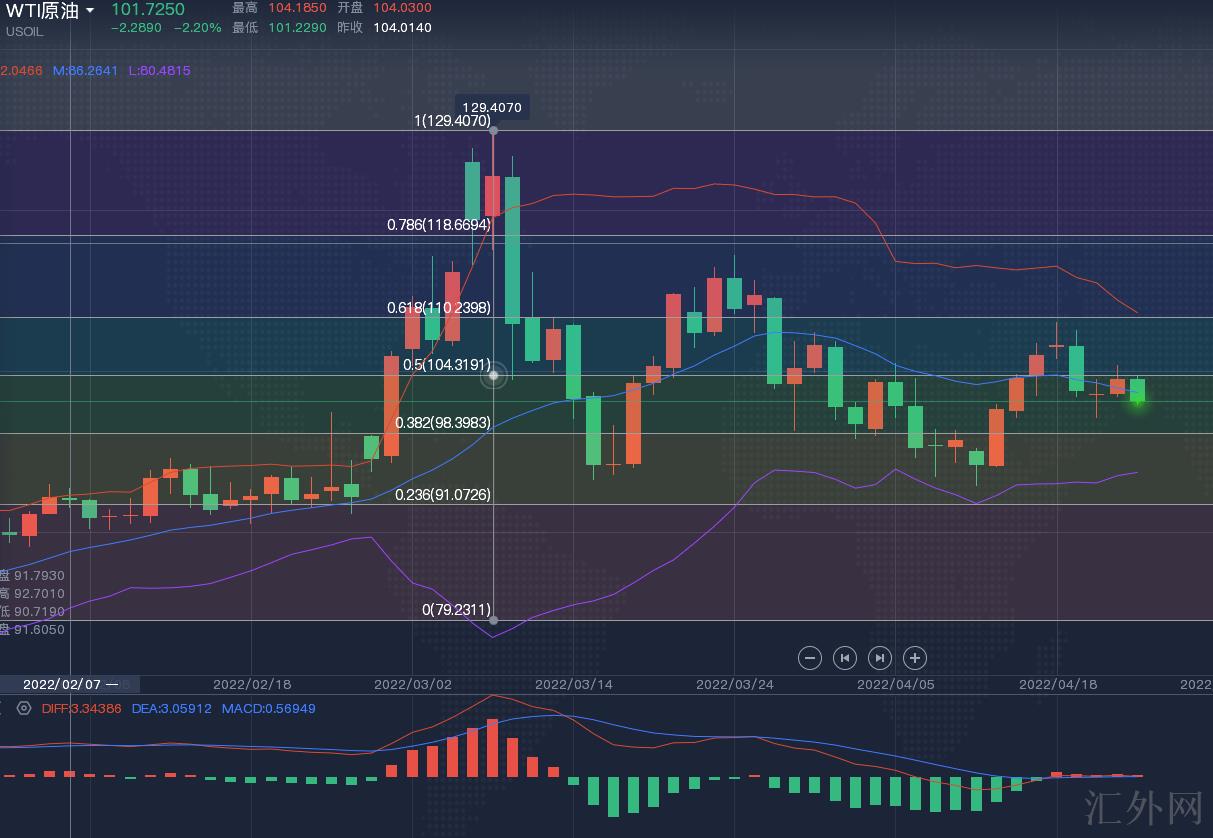
Task: Click the blue M:86.2641 Bollinger mid-band label
Action: (86, 71)
